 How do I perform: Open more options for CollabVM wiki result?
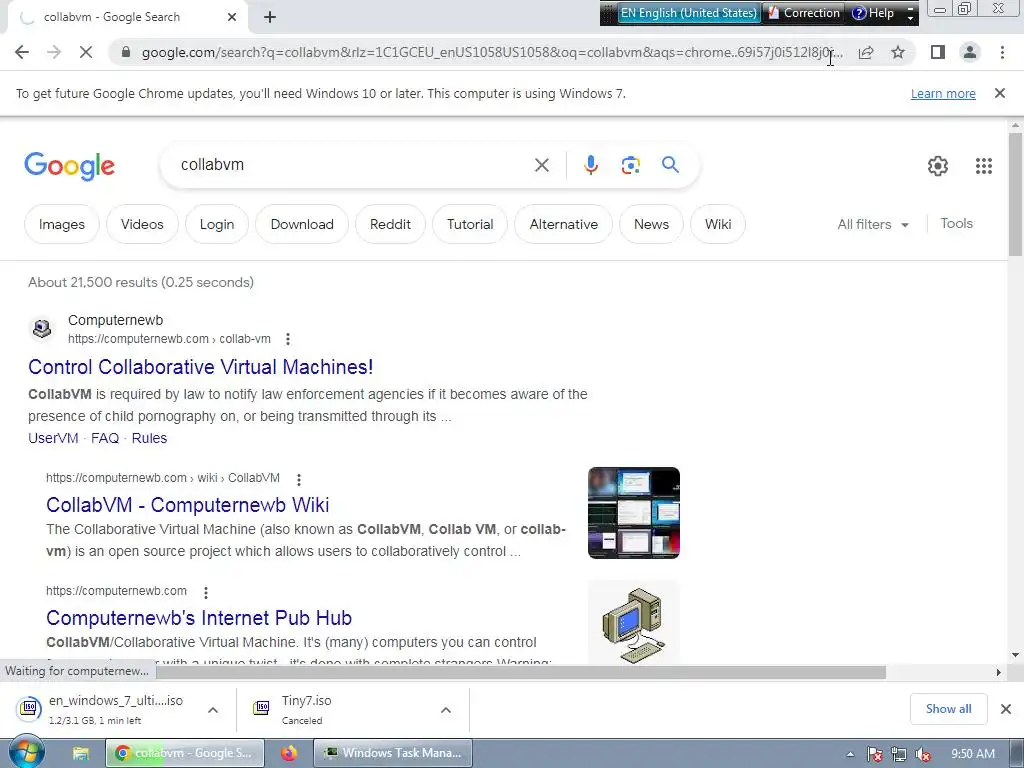tap(298, 479)
